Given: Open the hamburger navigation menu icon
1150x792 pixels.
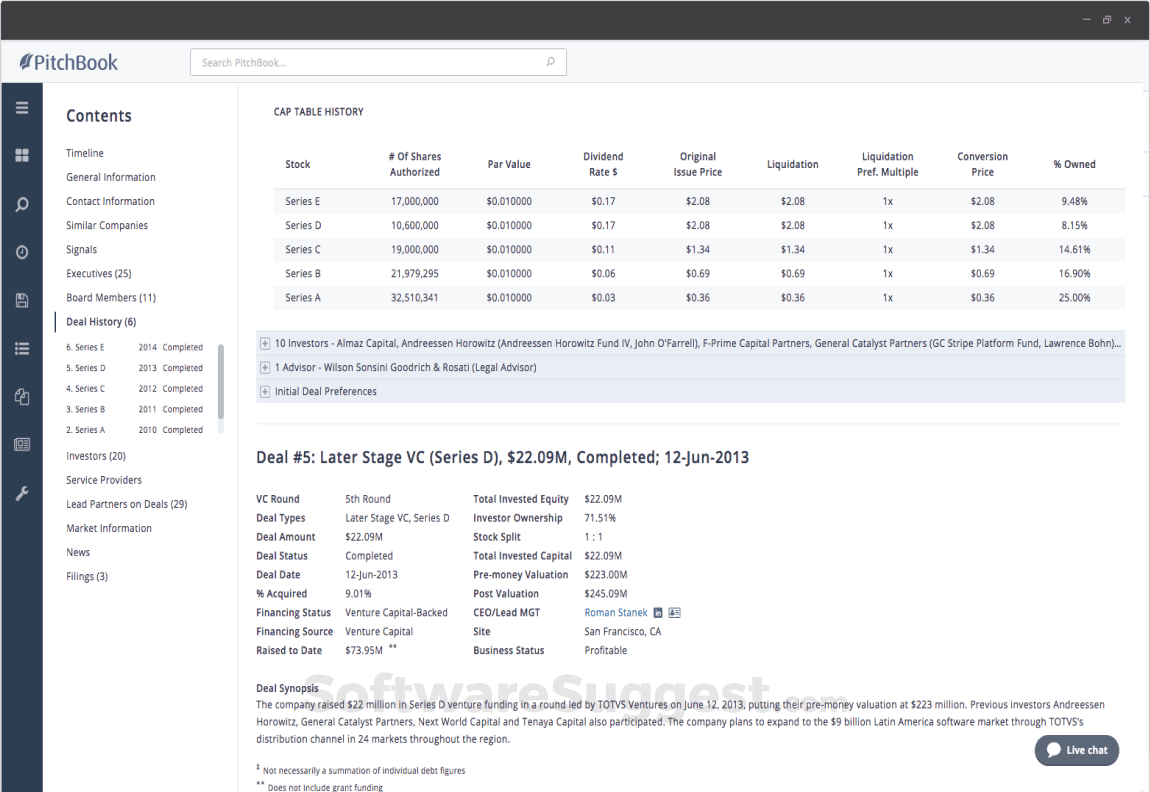Looking at the screenshot, I should 21,107.
